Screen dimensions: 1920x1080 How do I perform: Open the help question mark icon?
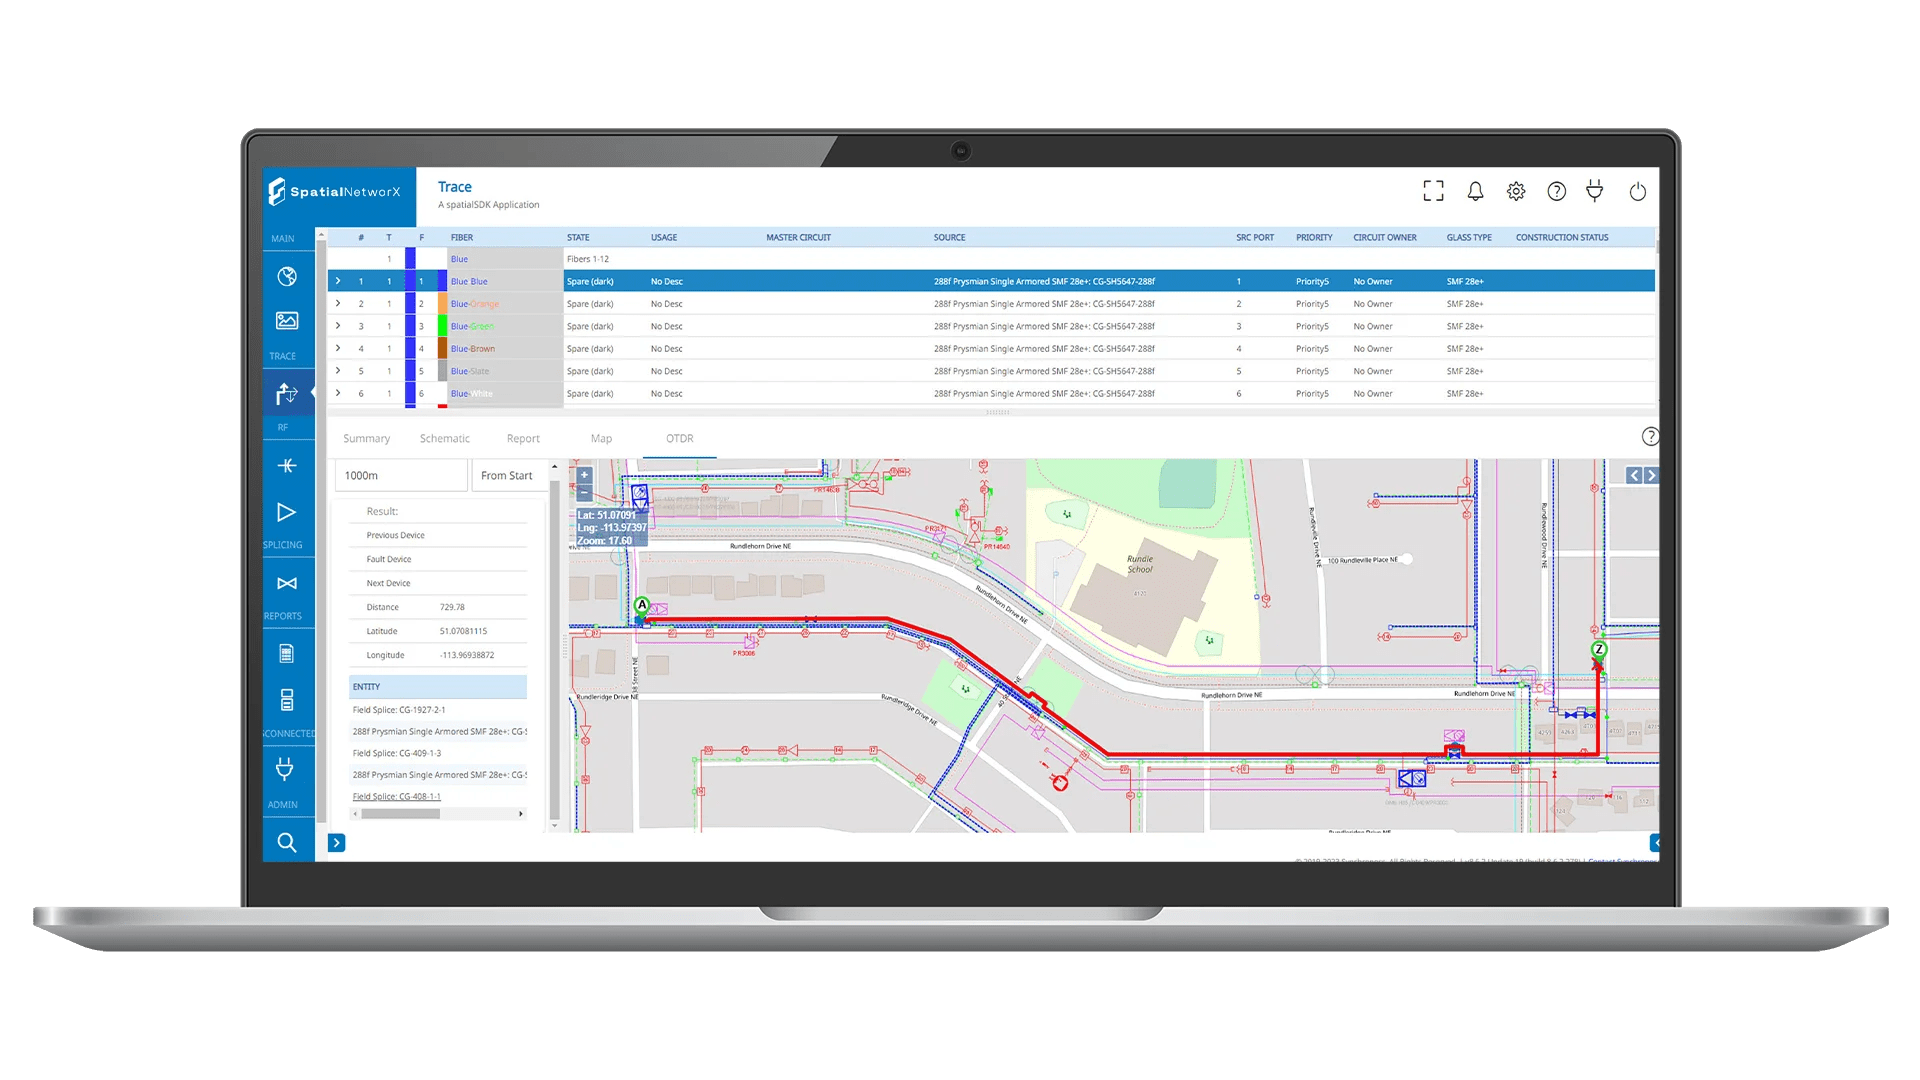tap(1556, 191)
